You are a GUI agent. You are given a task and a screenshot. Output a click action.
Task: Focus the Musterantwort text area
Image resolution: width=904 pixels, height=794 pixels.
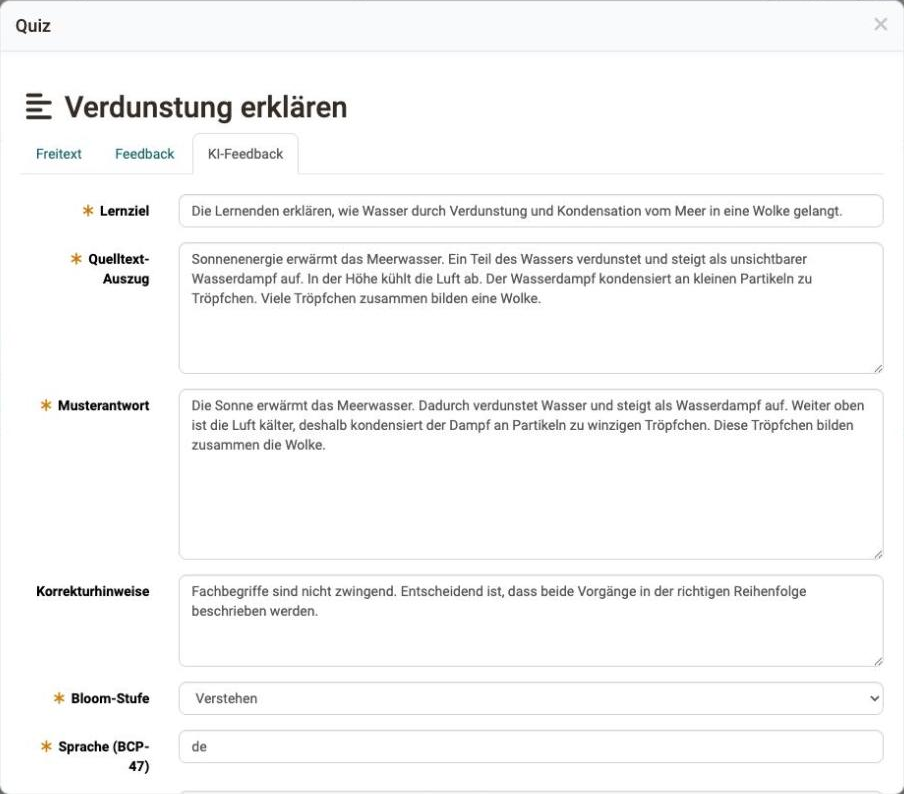(x=530, y=474)
